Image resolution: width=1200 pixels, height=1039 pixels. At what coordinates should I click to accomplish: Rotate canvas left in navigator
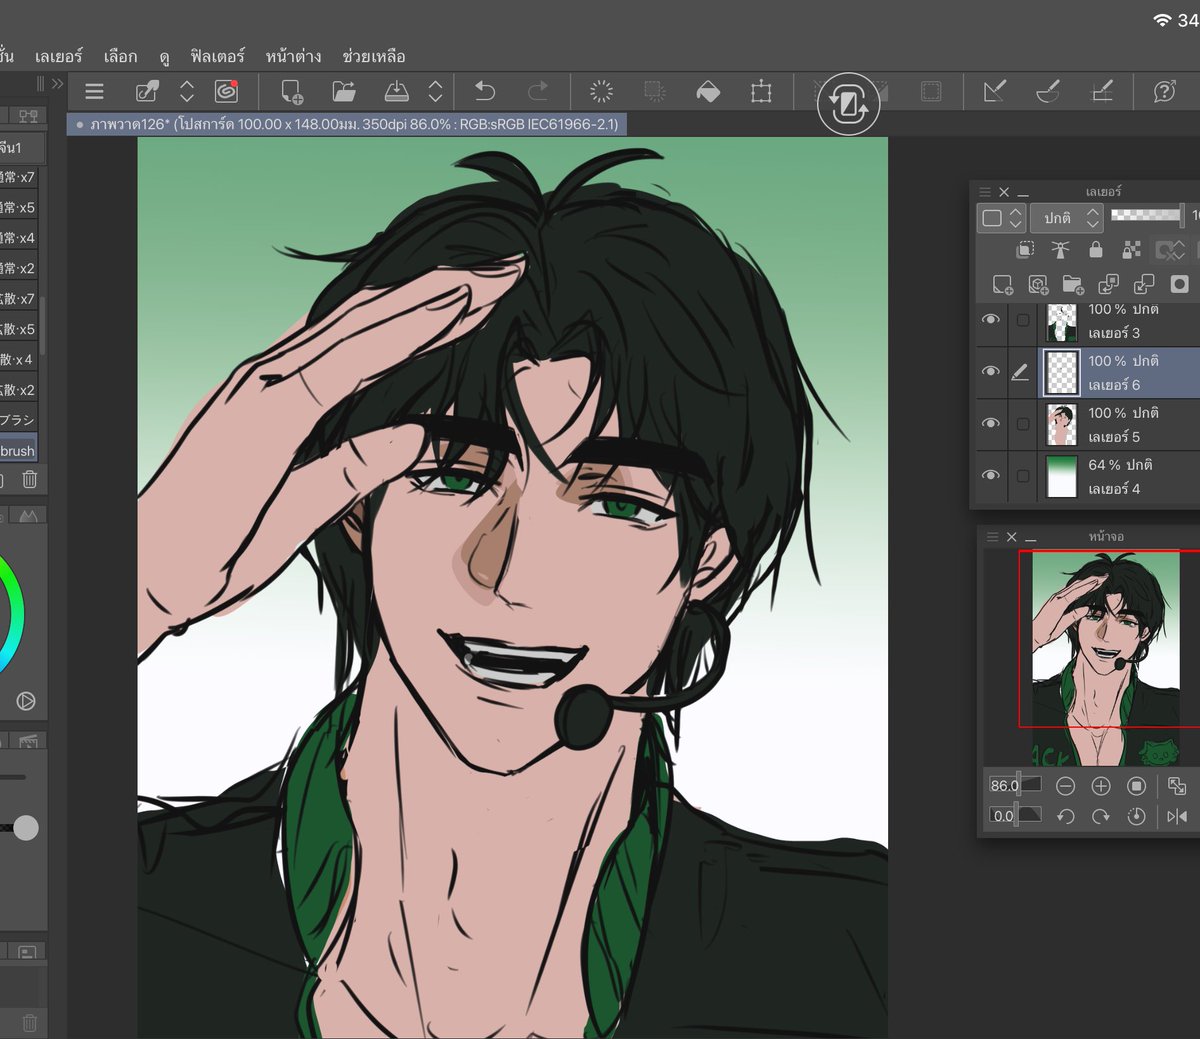[1065, 816]
